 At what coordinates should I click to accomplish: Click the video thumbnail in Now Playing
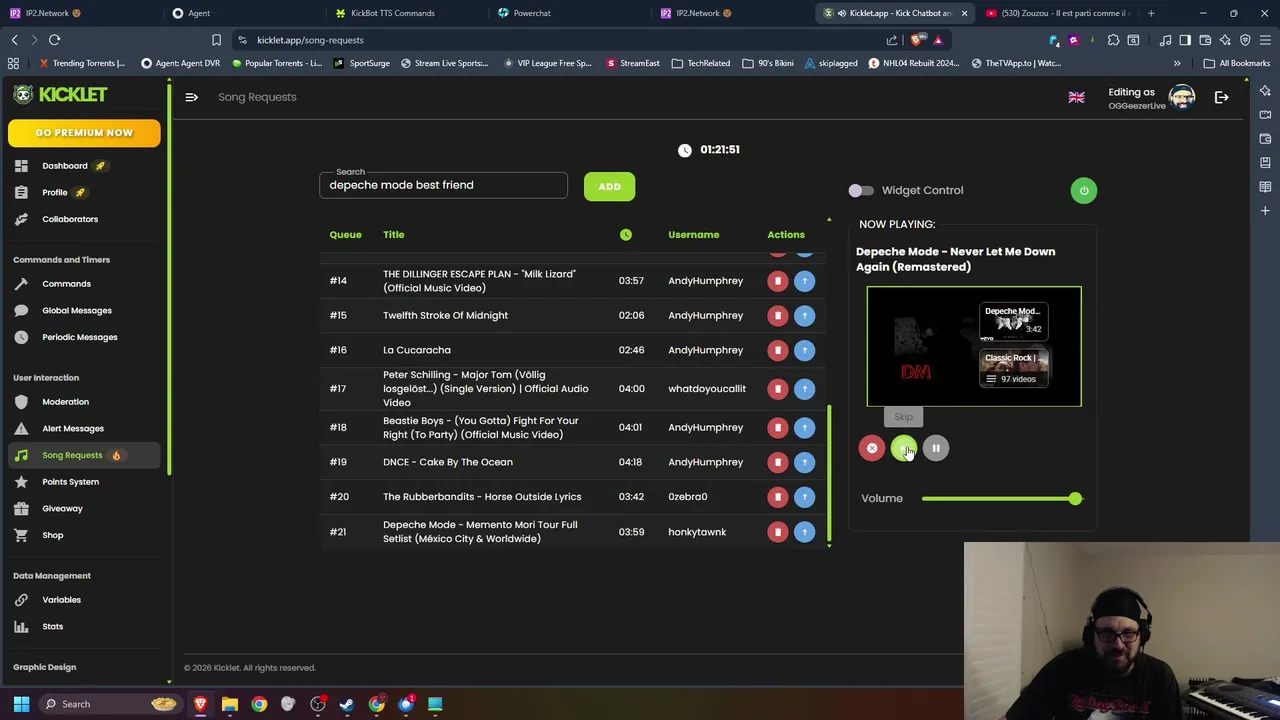pyautogui.click(x=974, y=347)
